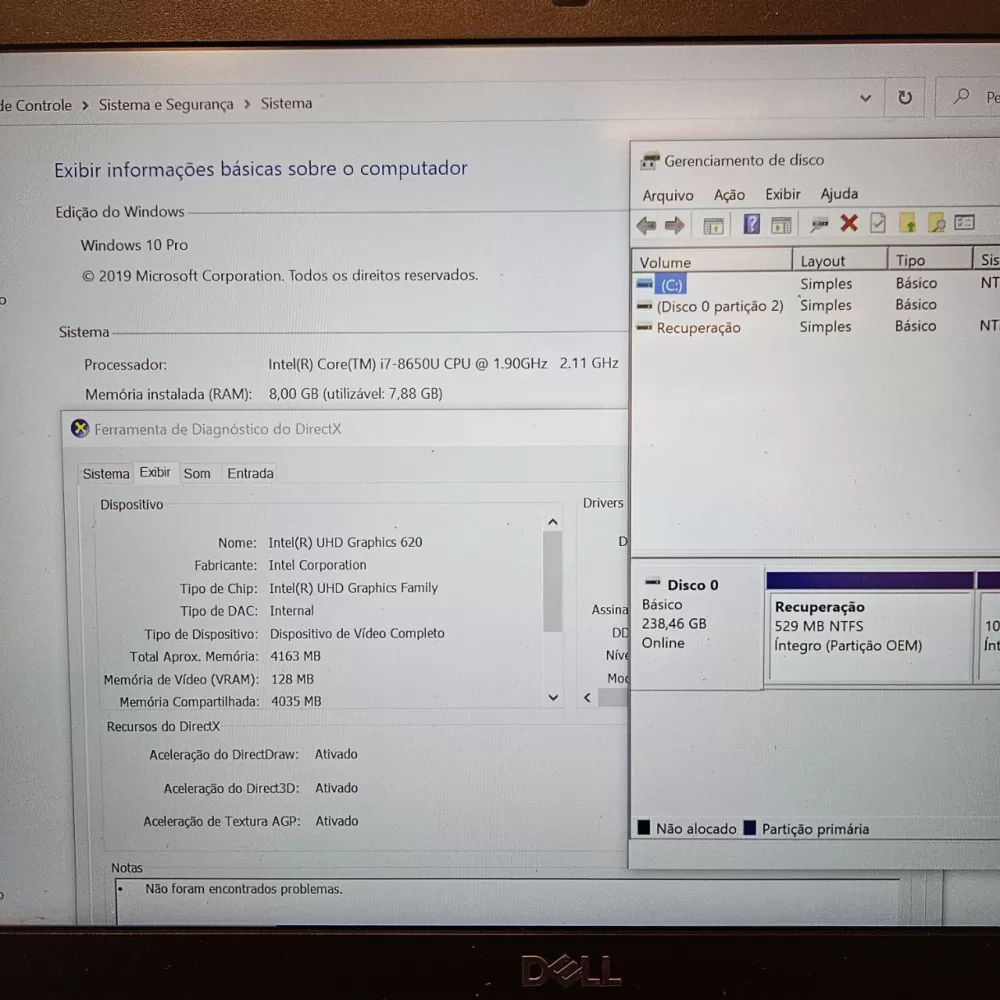Click the properties icon at the toolbar's end
Screen dimensions: 1000x1000
[x=962, y=224]
